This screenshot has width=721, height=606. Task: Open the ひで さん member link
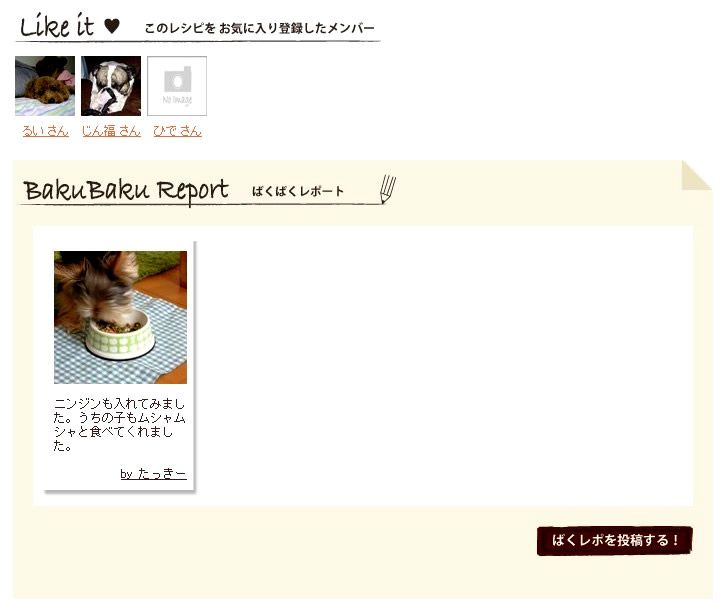(x=177, y=131)
